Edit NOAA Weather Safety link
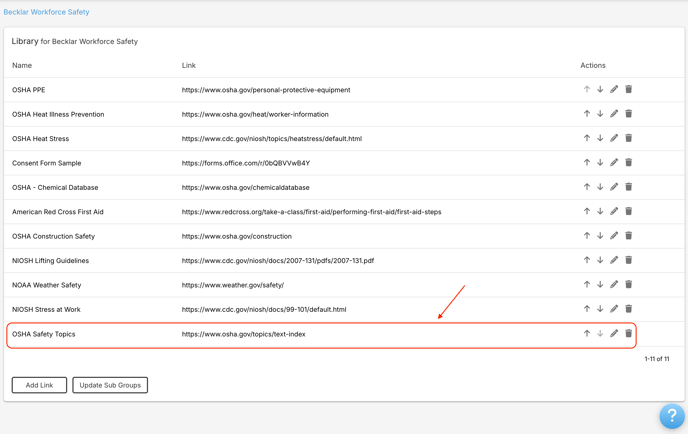 click(x=614, y=285)
